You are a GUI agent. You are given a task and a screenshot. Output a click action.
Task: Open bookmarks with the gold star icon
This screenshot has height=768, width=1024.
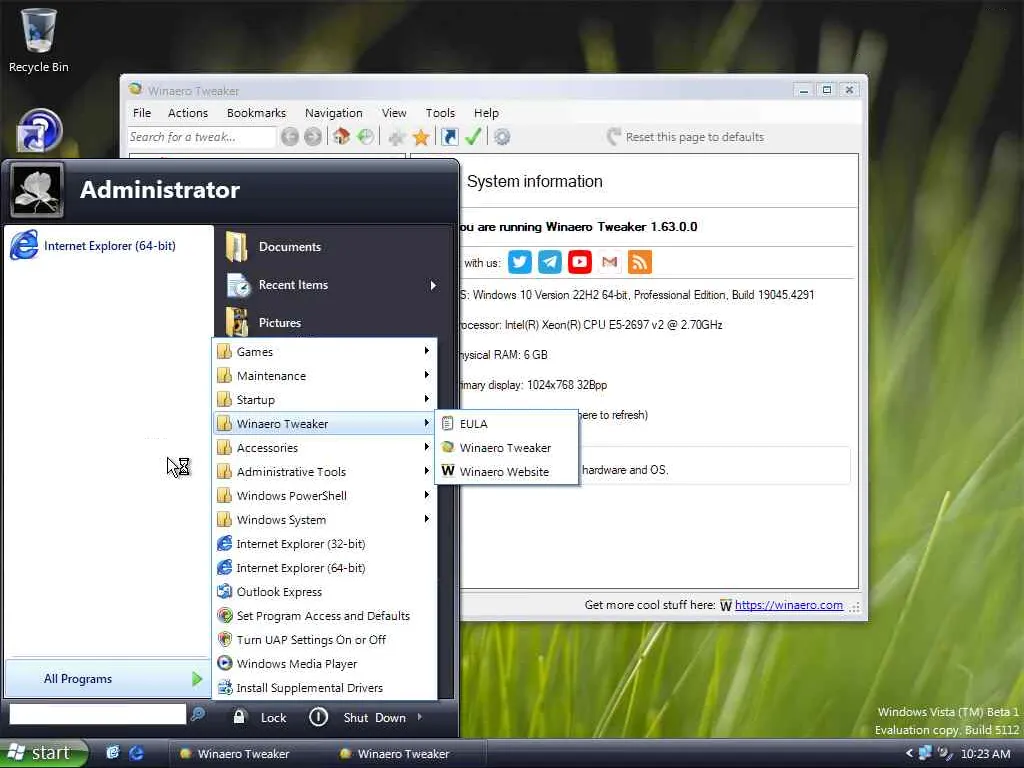point(421,137)
